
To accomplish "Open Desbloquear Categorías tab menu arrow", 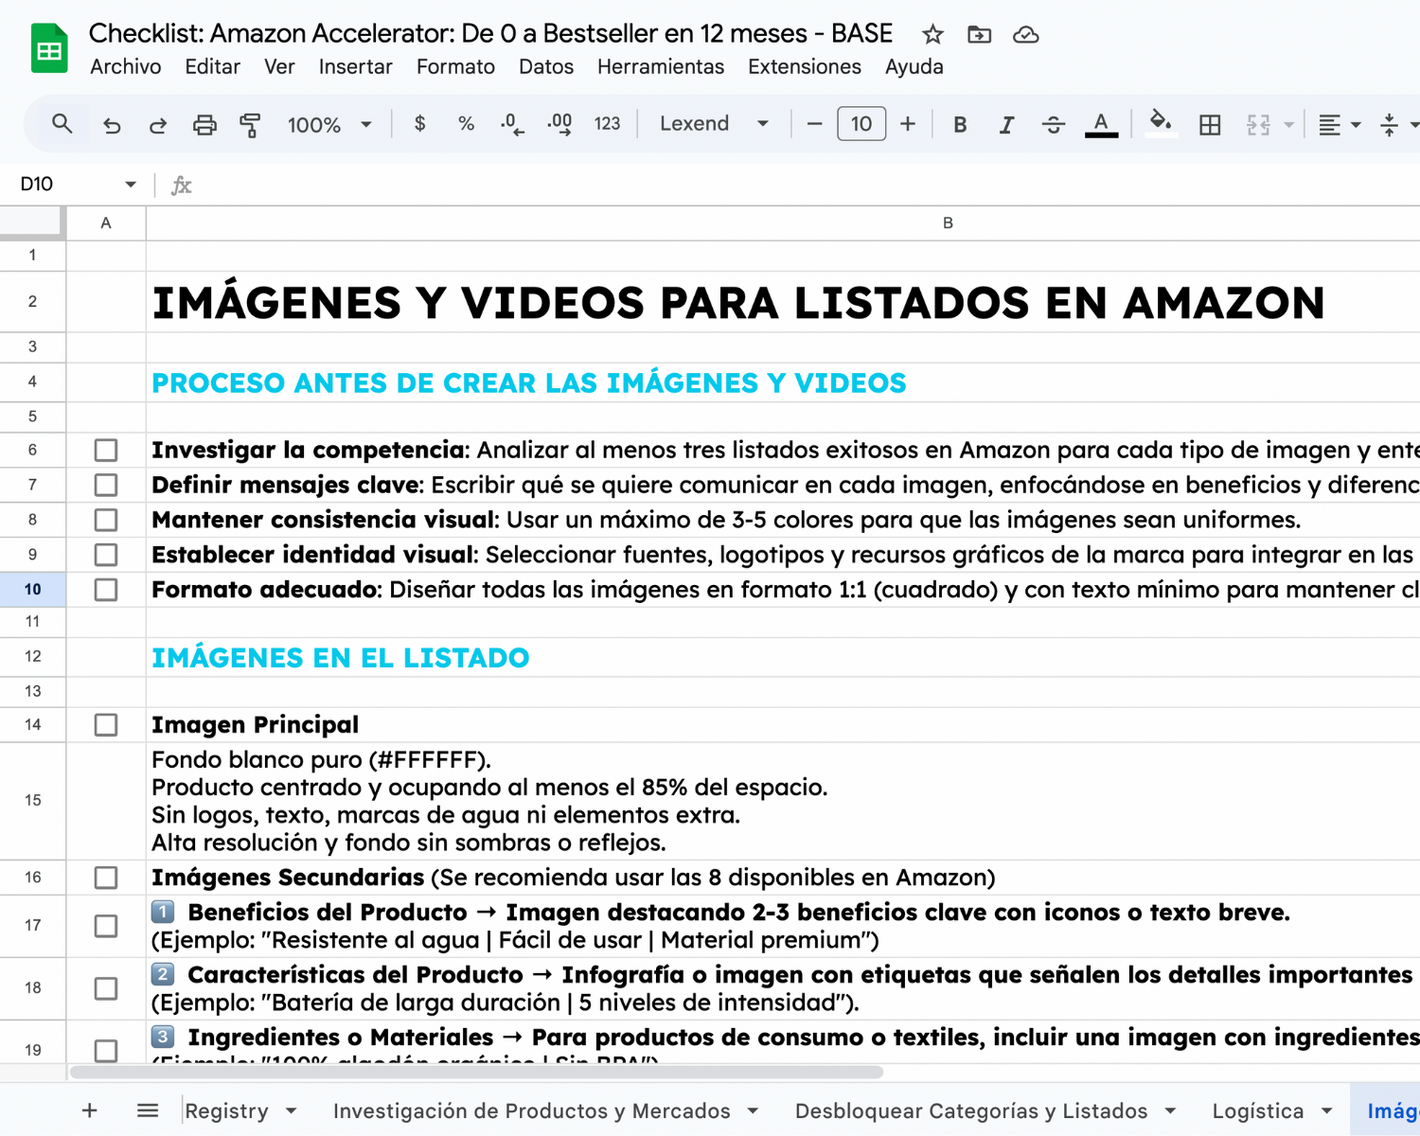I will click(x=1170, y=1111).
